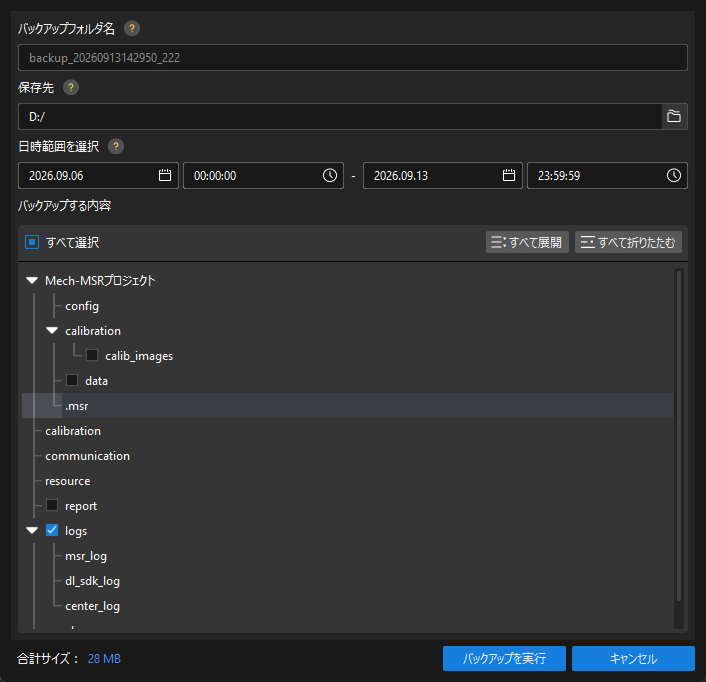Open clock picker for start time 00:00:00
Screen dimensions: 706x682
[330, 175]
